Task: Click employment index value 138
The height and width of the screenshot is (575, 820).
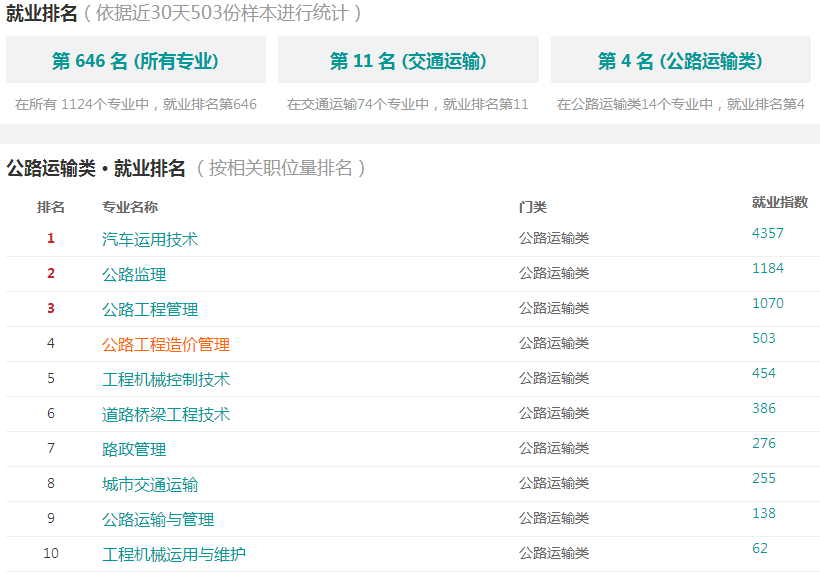Action: point(764,513)
